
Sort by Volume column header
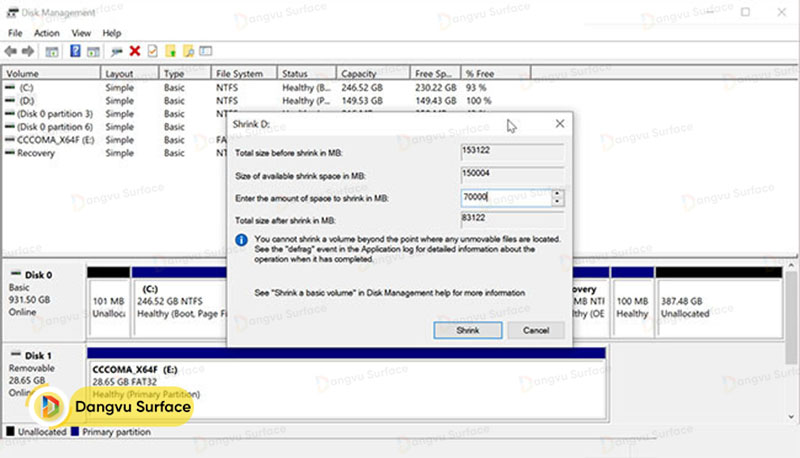[51, 73]
